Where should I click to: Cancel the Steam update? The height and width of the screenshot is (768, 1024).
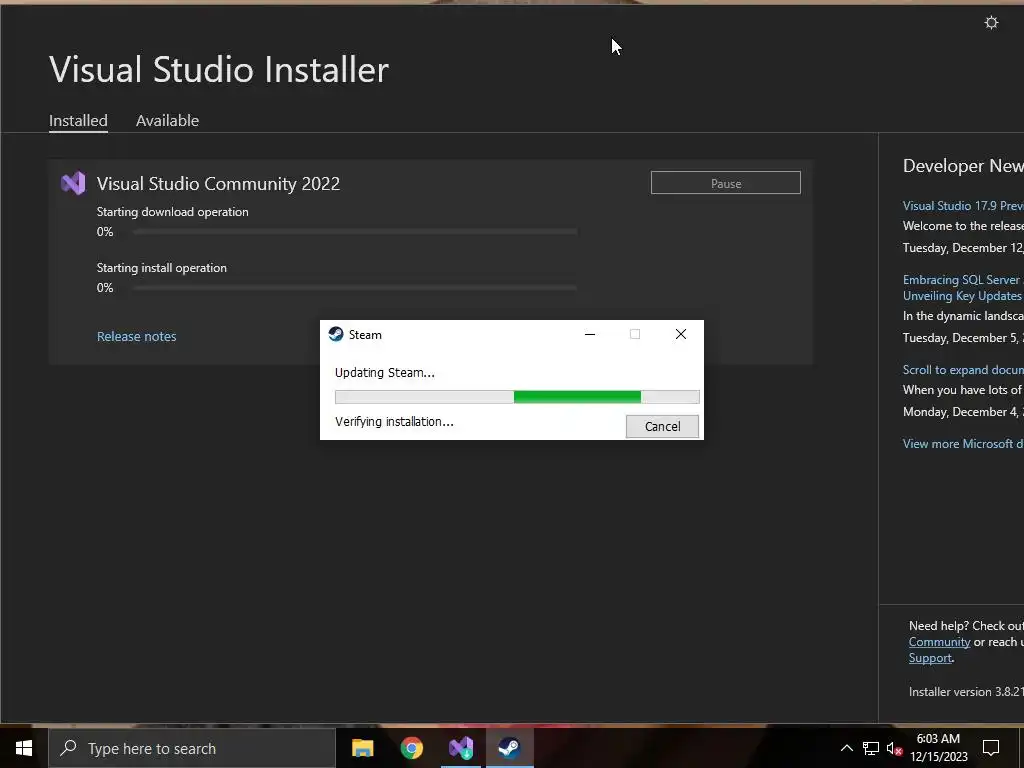tap(662, 426)
